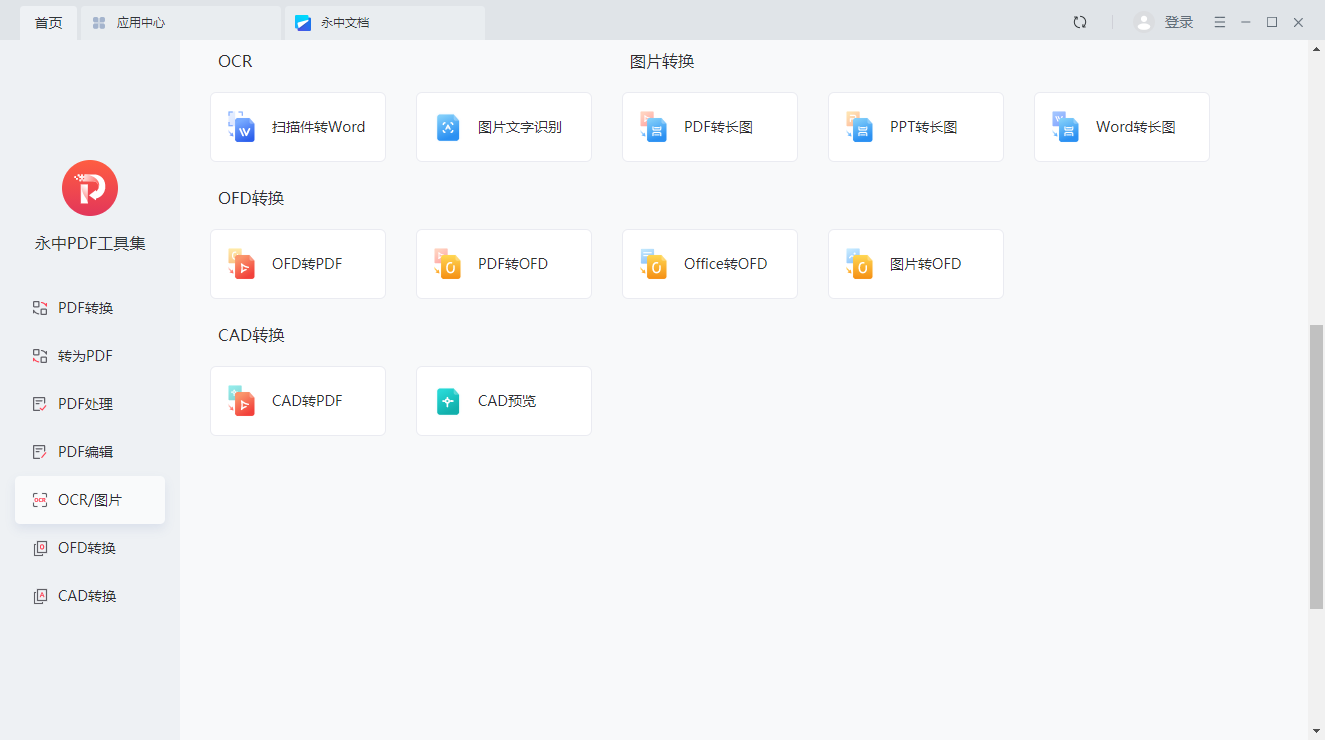
Task: Open the Word转长图 converter
Action: pyautogui.click(x=1121, y=127)
